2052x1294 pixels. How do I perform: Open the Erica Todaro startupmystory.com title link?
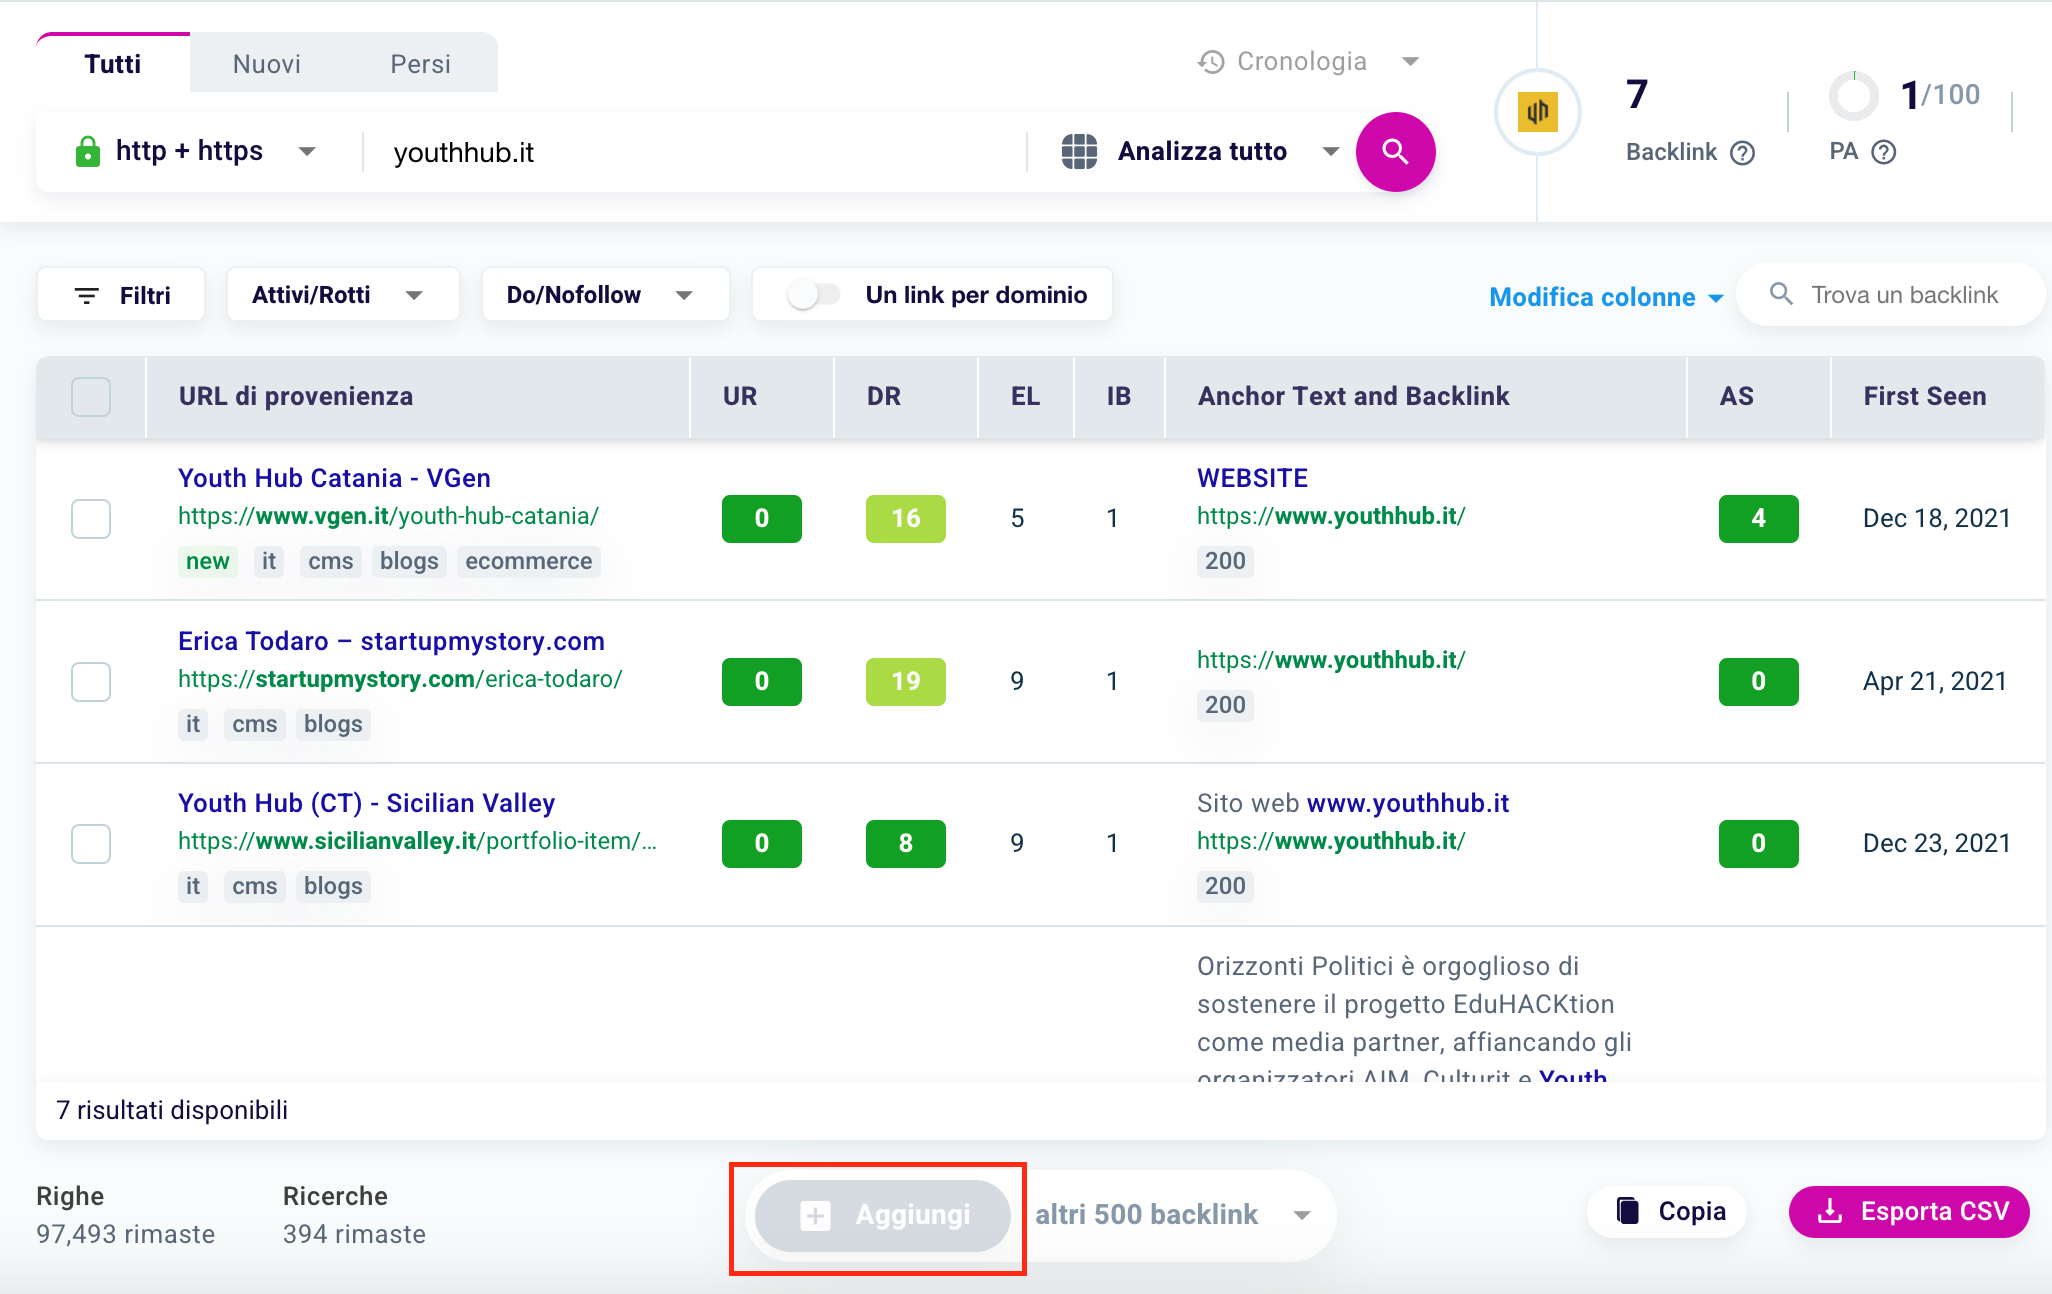(391, 641)
